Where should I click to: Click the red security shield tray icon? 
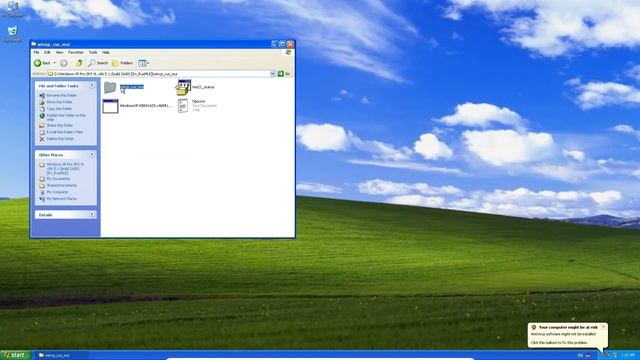(603, 356)
